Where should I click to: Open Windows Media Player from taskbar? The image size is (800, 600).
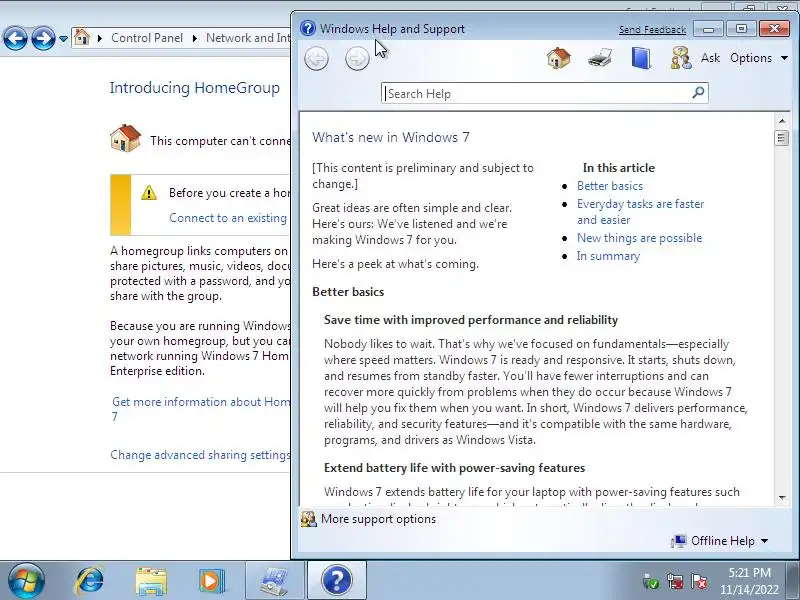[x=211, y=581]
